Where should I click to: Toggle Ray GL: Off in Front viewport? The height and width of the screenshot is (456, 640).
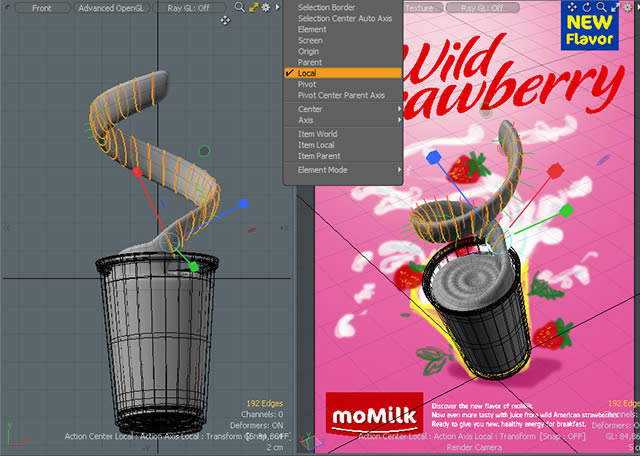click(191, 8)
